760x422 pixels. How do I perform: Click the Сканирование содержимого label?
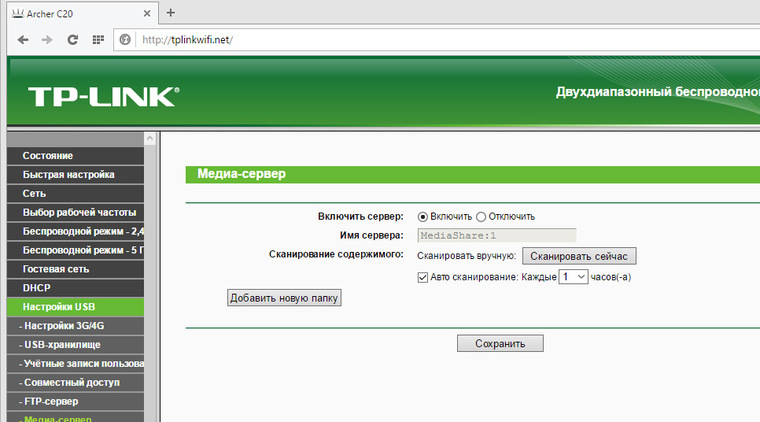pos(336,254)
